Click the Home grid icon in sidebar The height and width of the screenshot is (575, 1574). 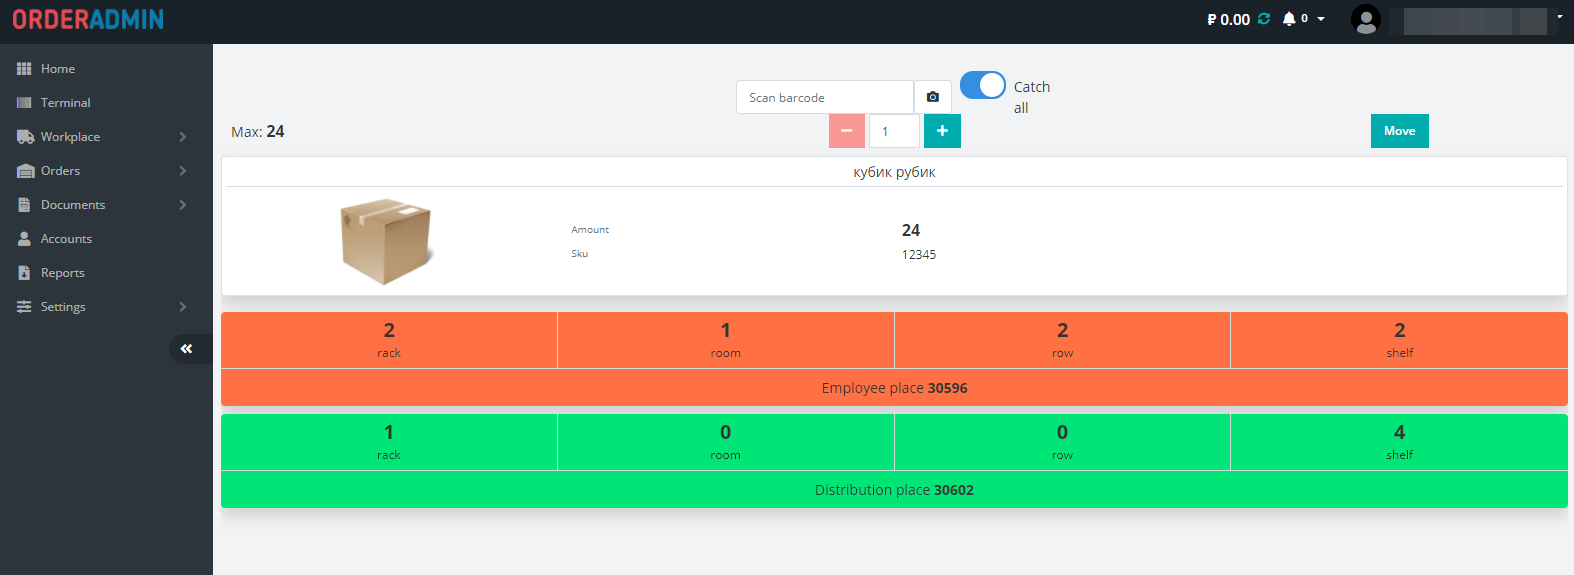tap(24, 69)
